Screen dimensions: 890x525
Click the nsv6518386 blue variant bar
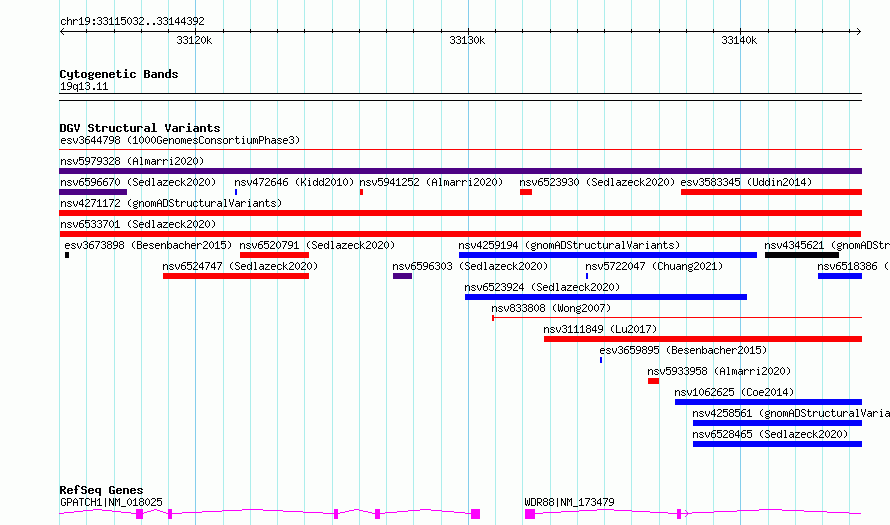click(x=840, y=276)
